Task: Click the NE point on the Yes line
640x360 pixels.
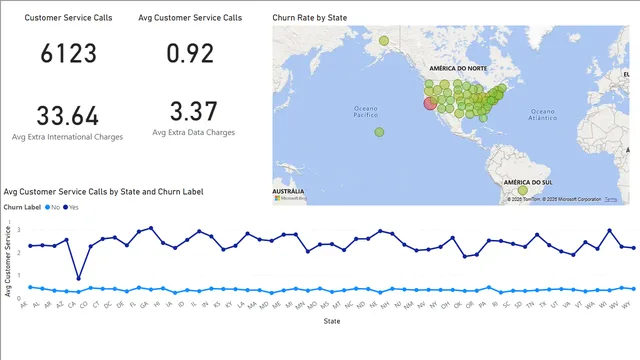Action: (x=380, y=231)
